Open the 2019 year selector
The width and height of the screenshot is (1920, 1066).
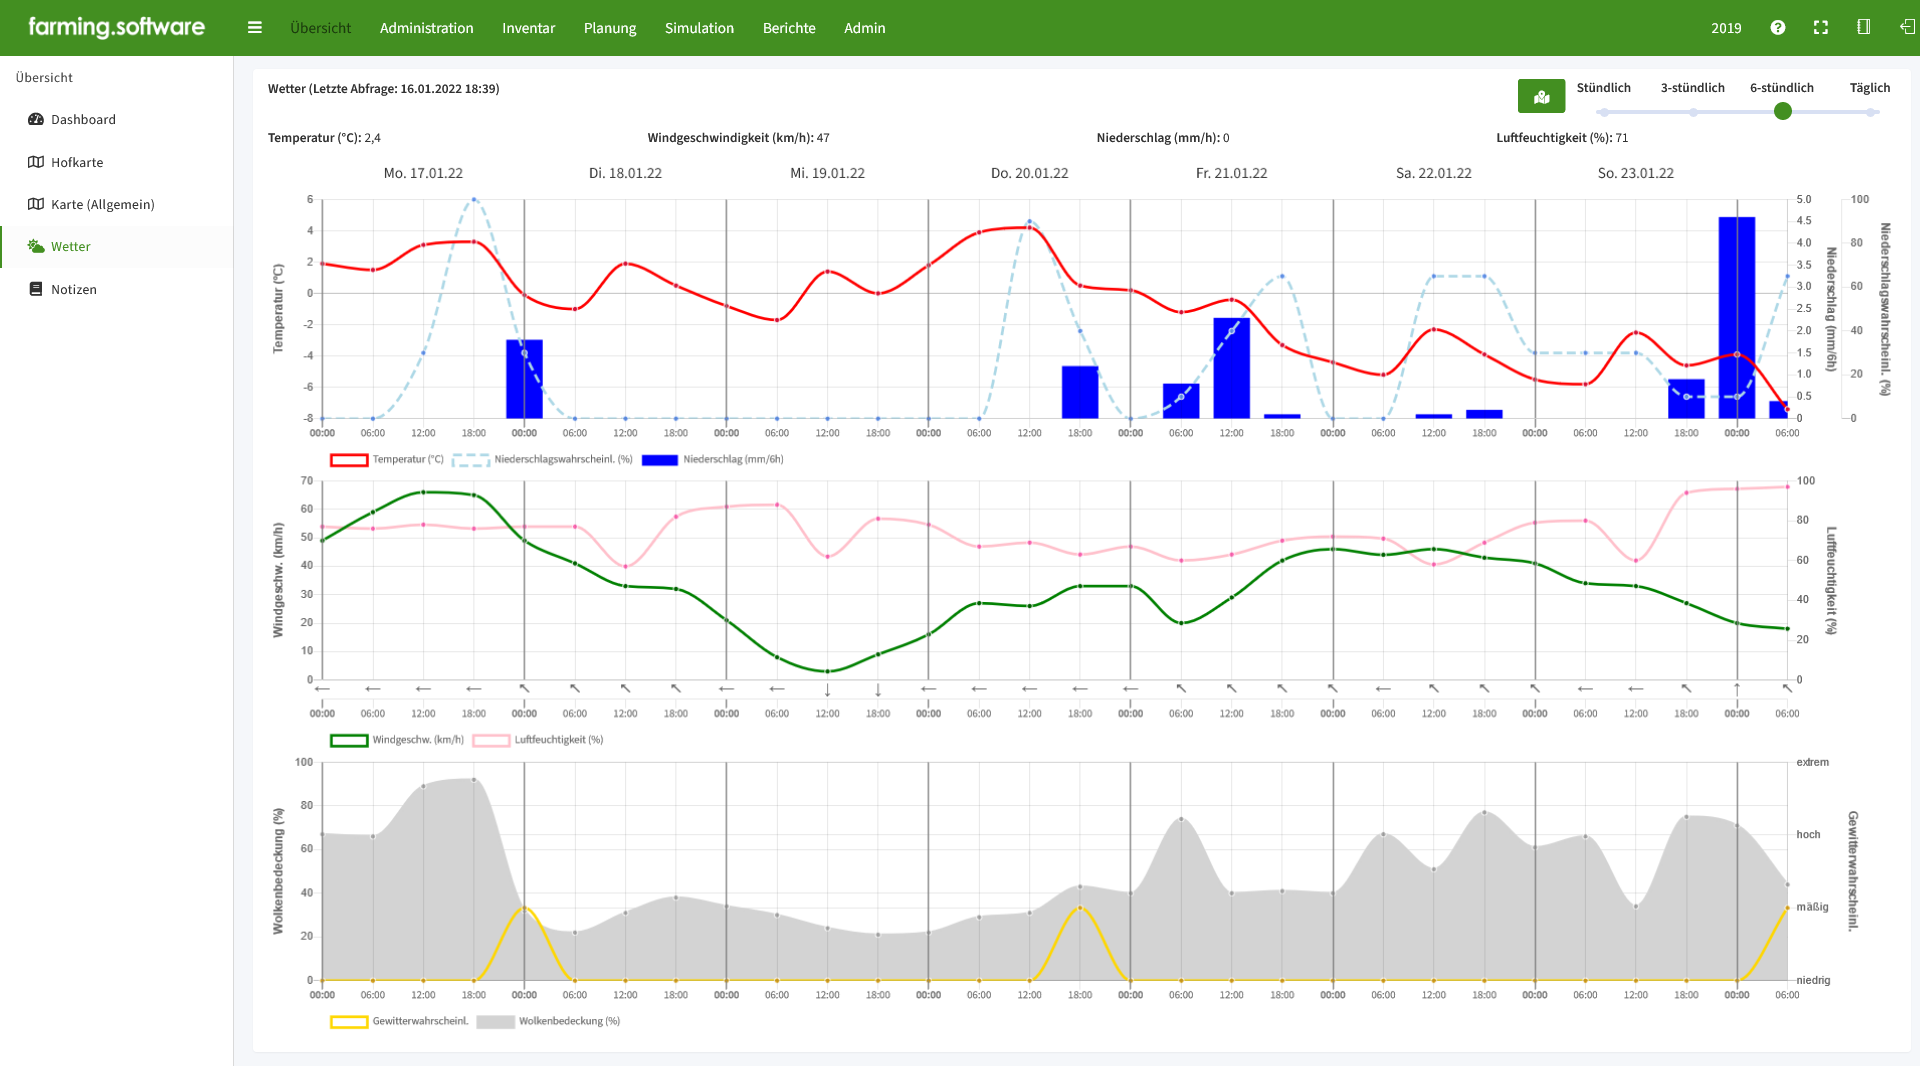click(1726, 28)
